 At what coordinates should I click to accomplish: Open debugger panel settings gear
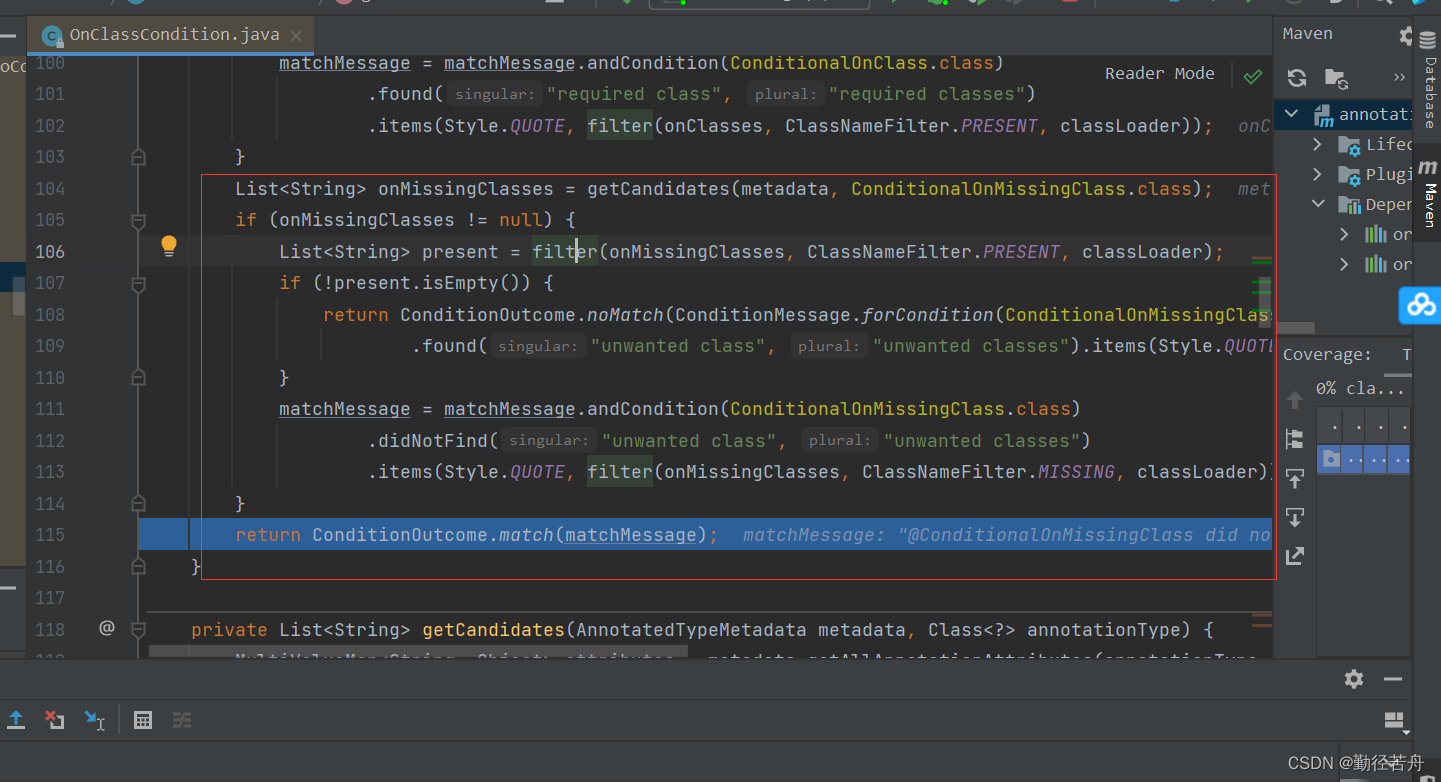coord(1354,679)
